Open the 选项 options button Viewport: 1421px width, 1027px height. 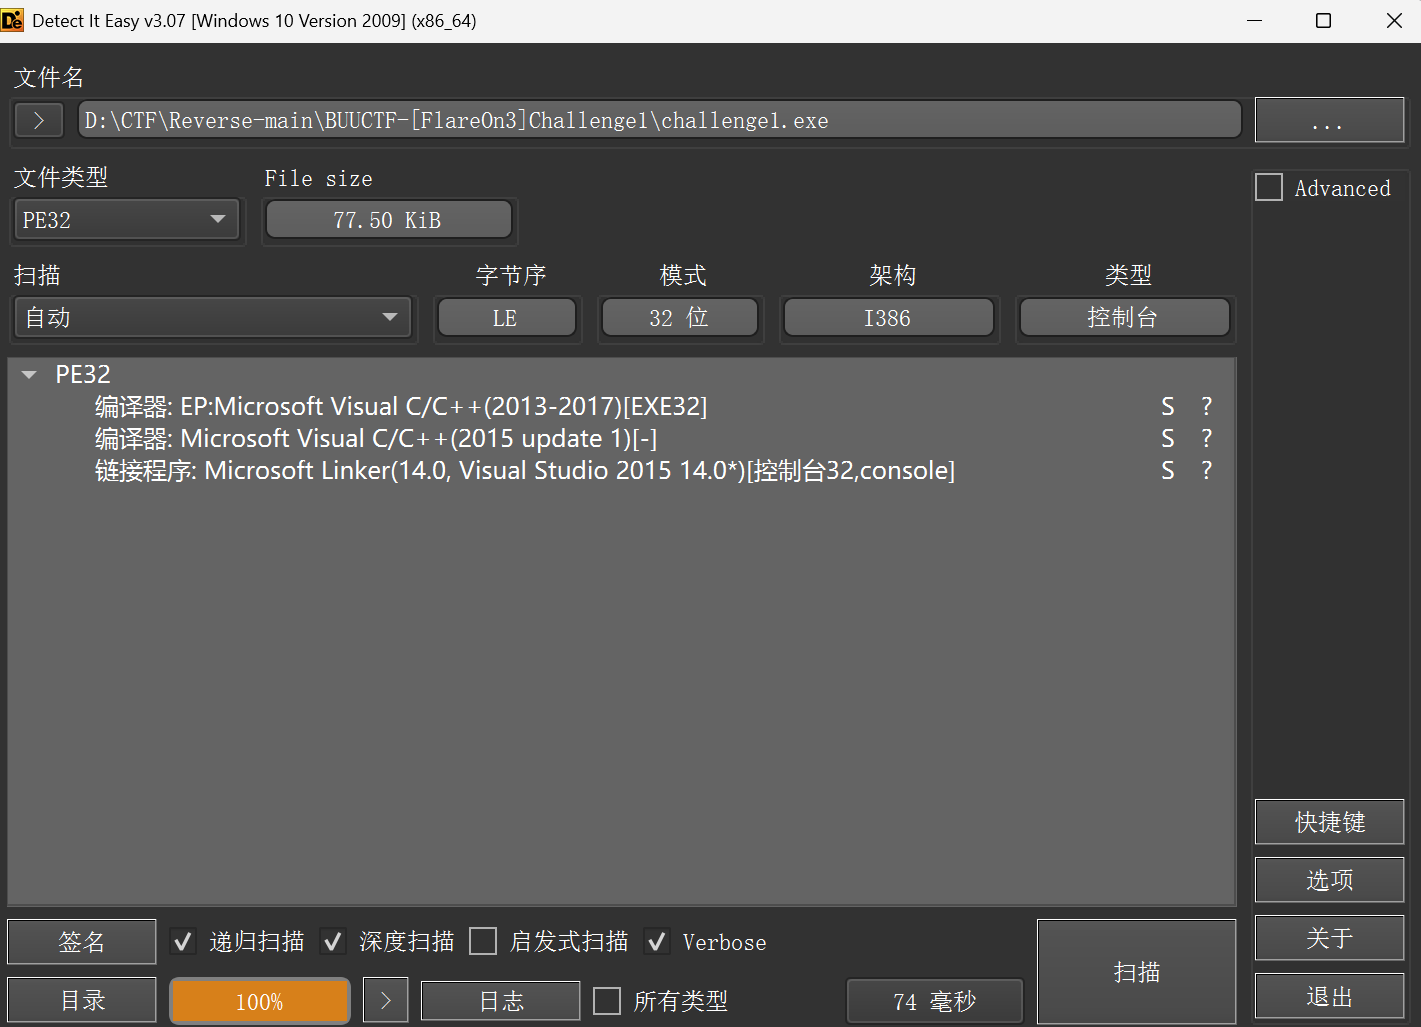1329,880
